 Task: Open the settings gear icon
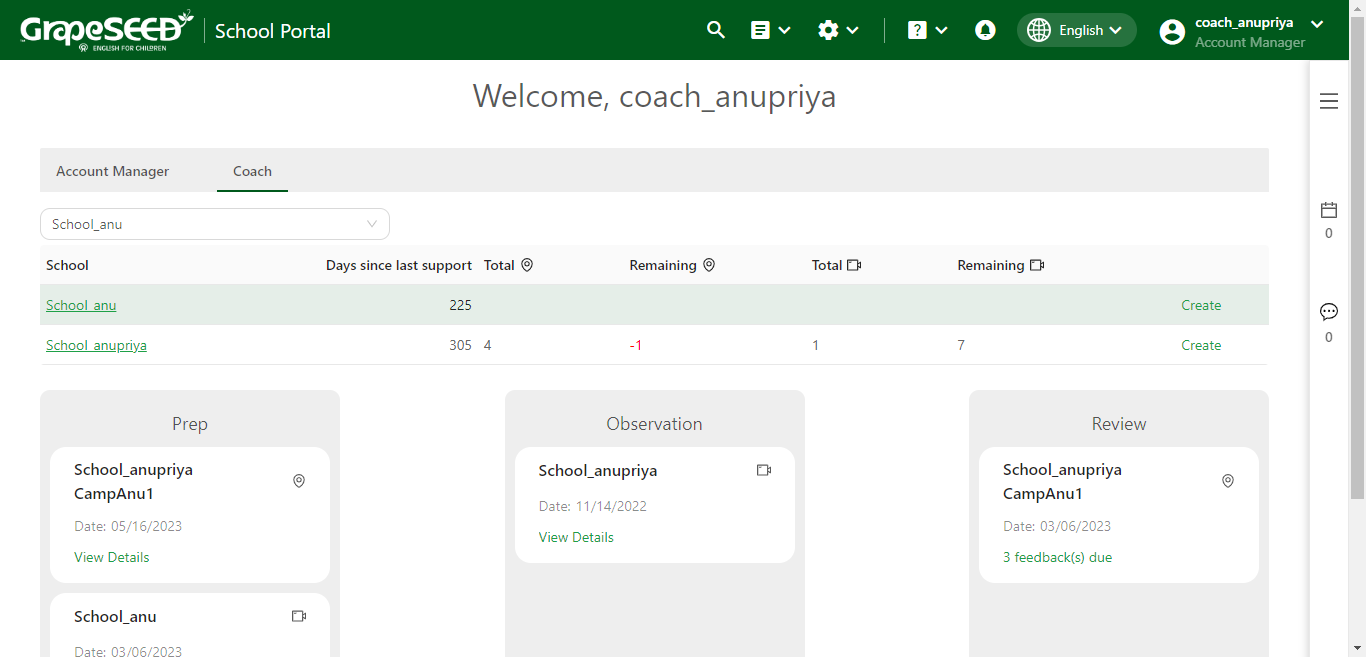click(829, 30)
